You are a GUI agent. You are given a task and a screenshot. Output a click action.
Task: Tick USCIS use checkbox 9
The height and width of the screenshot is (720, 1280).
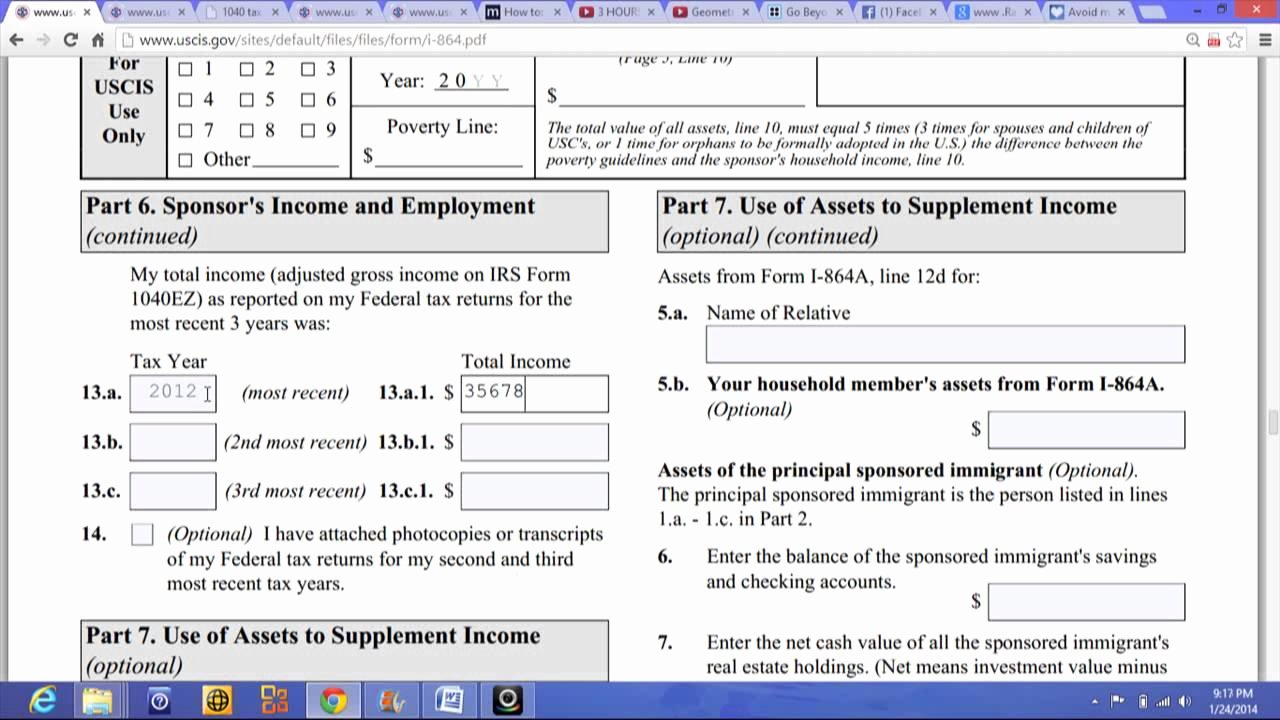tap(308, 130)
